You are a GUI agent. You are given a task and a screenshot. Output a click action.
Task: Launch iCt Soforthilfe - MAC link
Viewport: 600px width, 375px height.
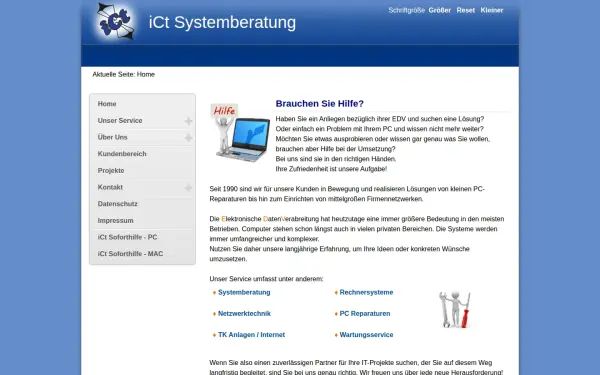click(130, 254)
